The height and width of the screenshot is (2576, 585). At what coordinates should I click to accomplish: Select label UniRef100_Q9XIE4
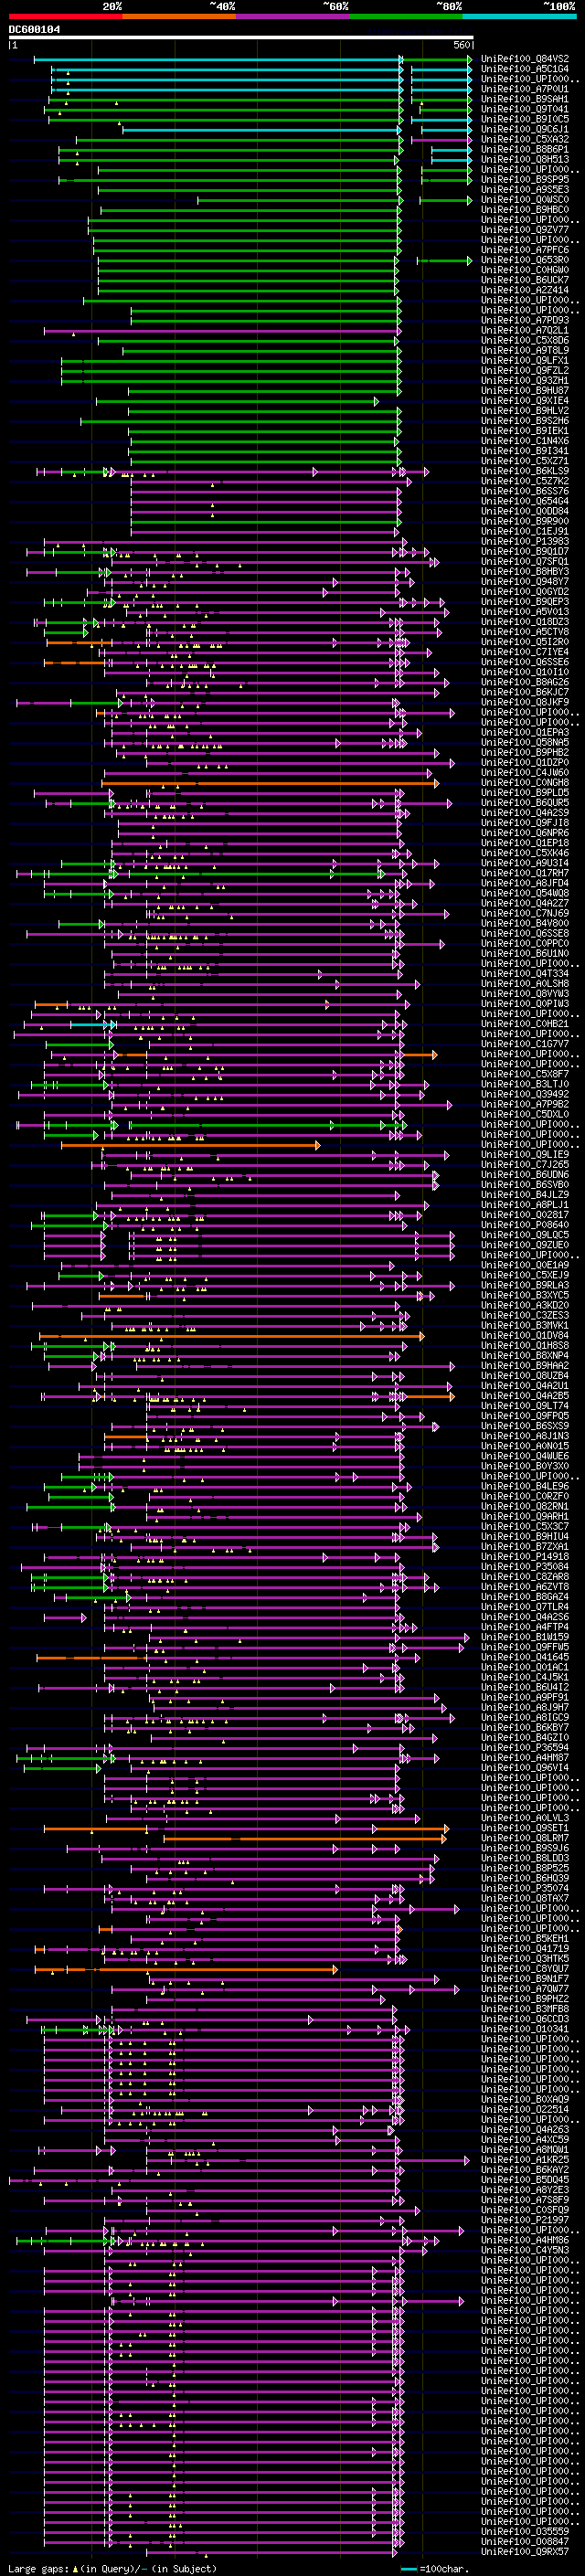[525, 400]
